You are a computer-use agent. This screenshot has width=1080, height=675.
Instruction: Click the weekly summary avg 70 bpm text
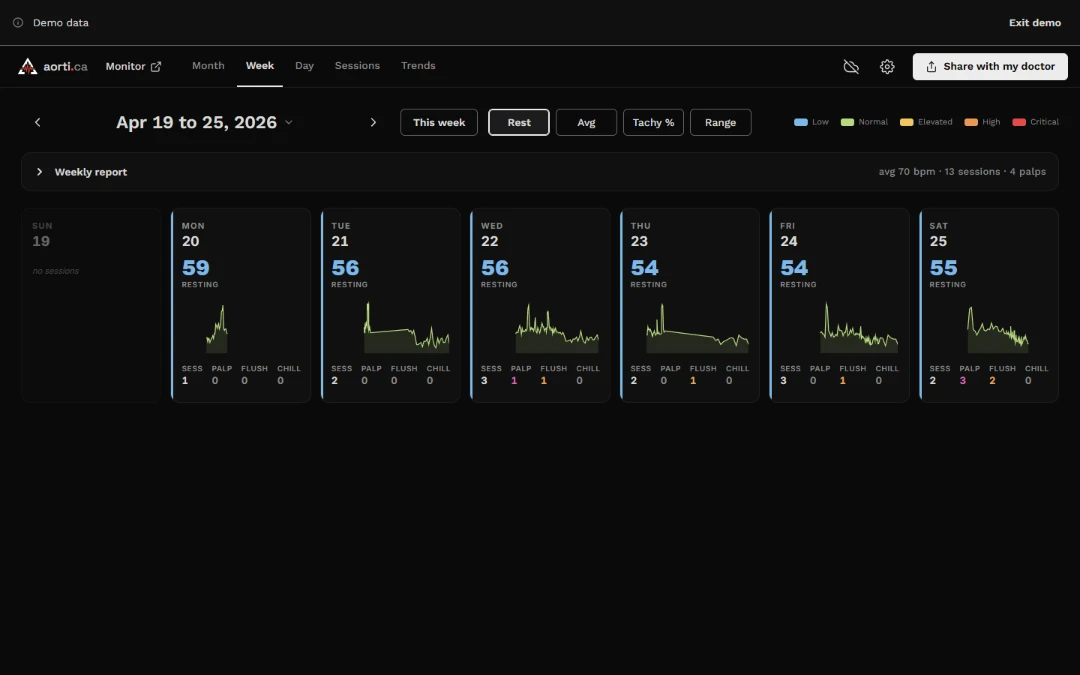pos(906,172)
